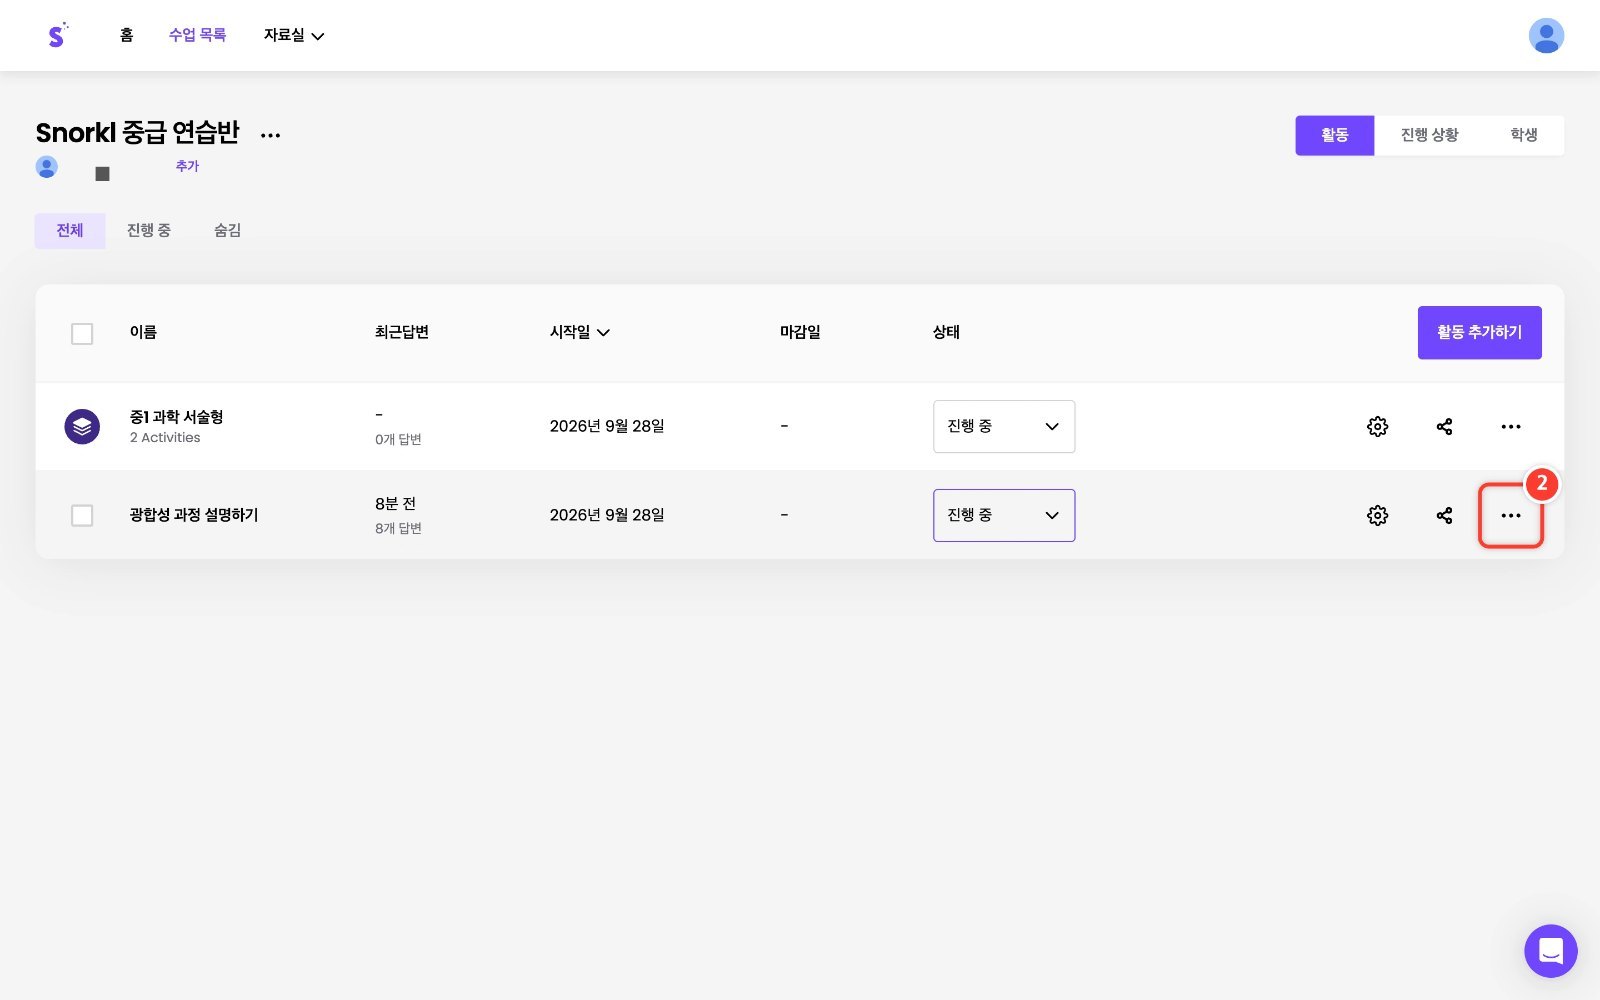Open the chat support bubble
Viewport: 1600px width, 1000px height.
[1550, 951]
